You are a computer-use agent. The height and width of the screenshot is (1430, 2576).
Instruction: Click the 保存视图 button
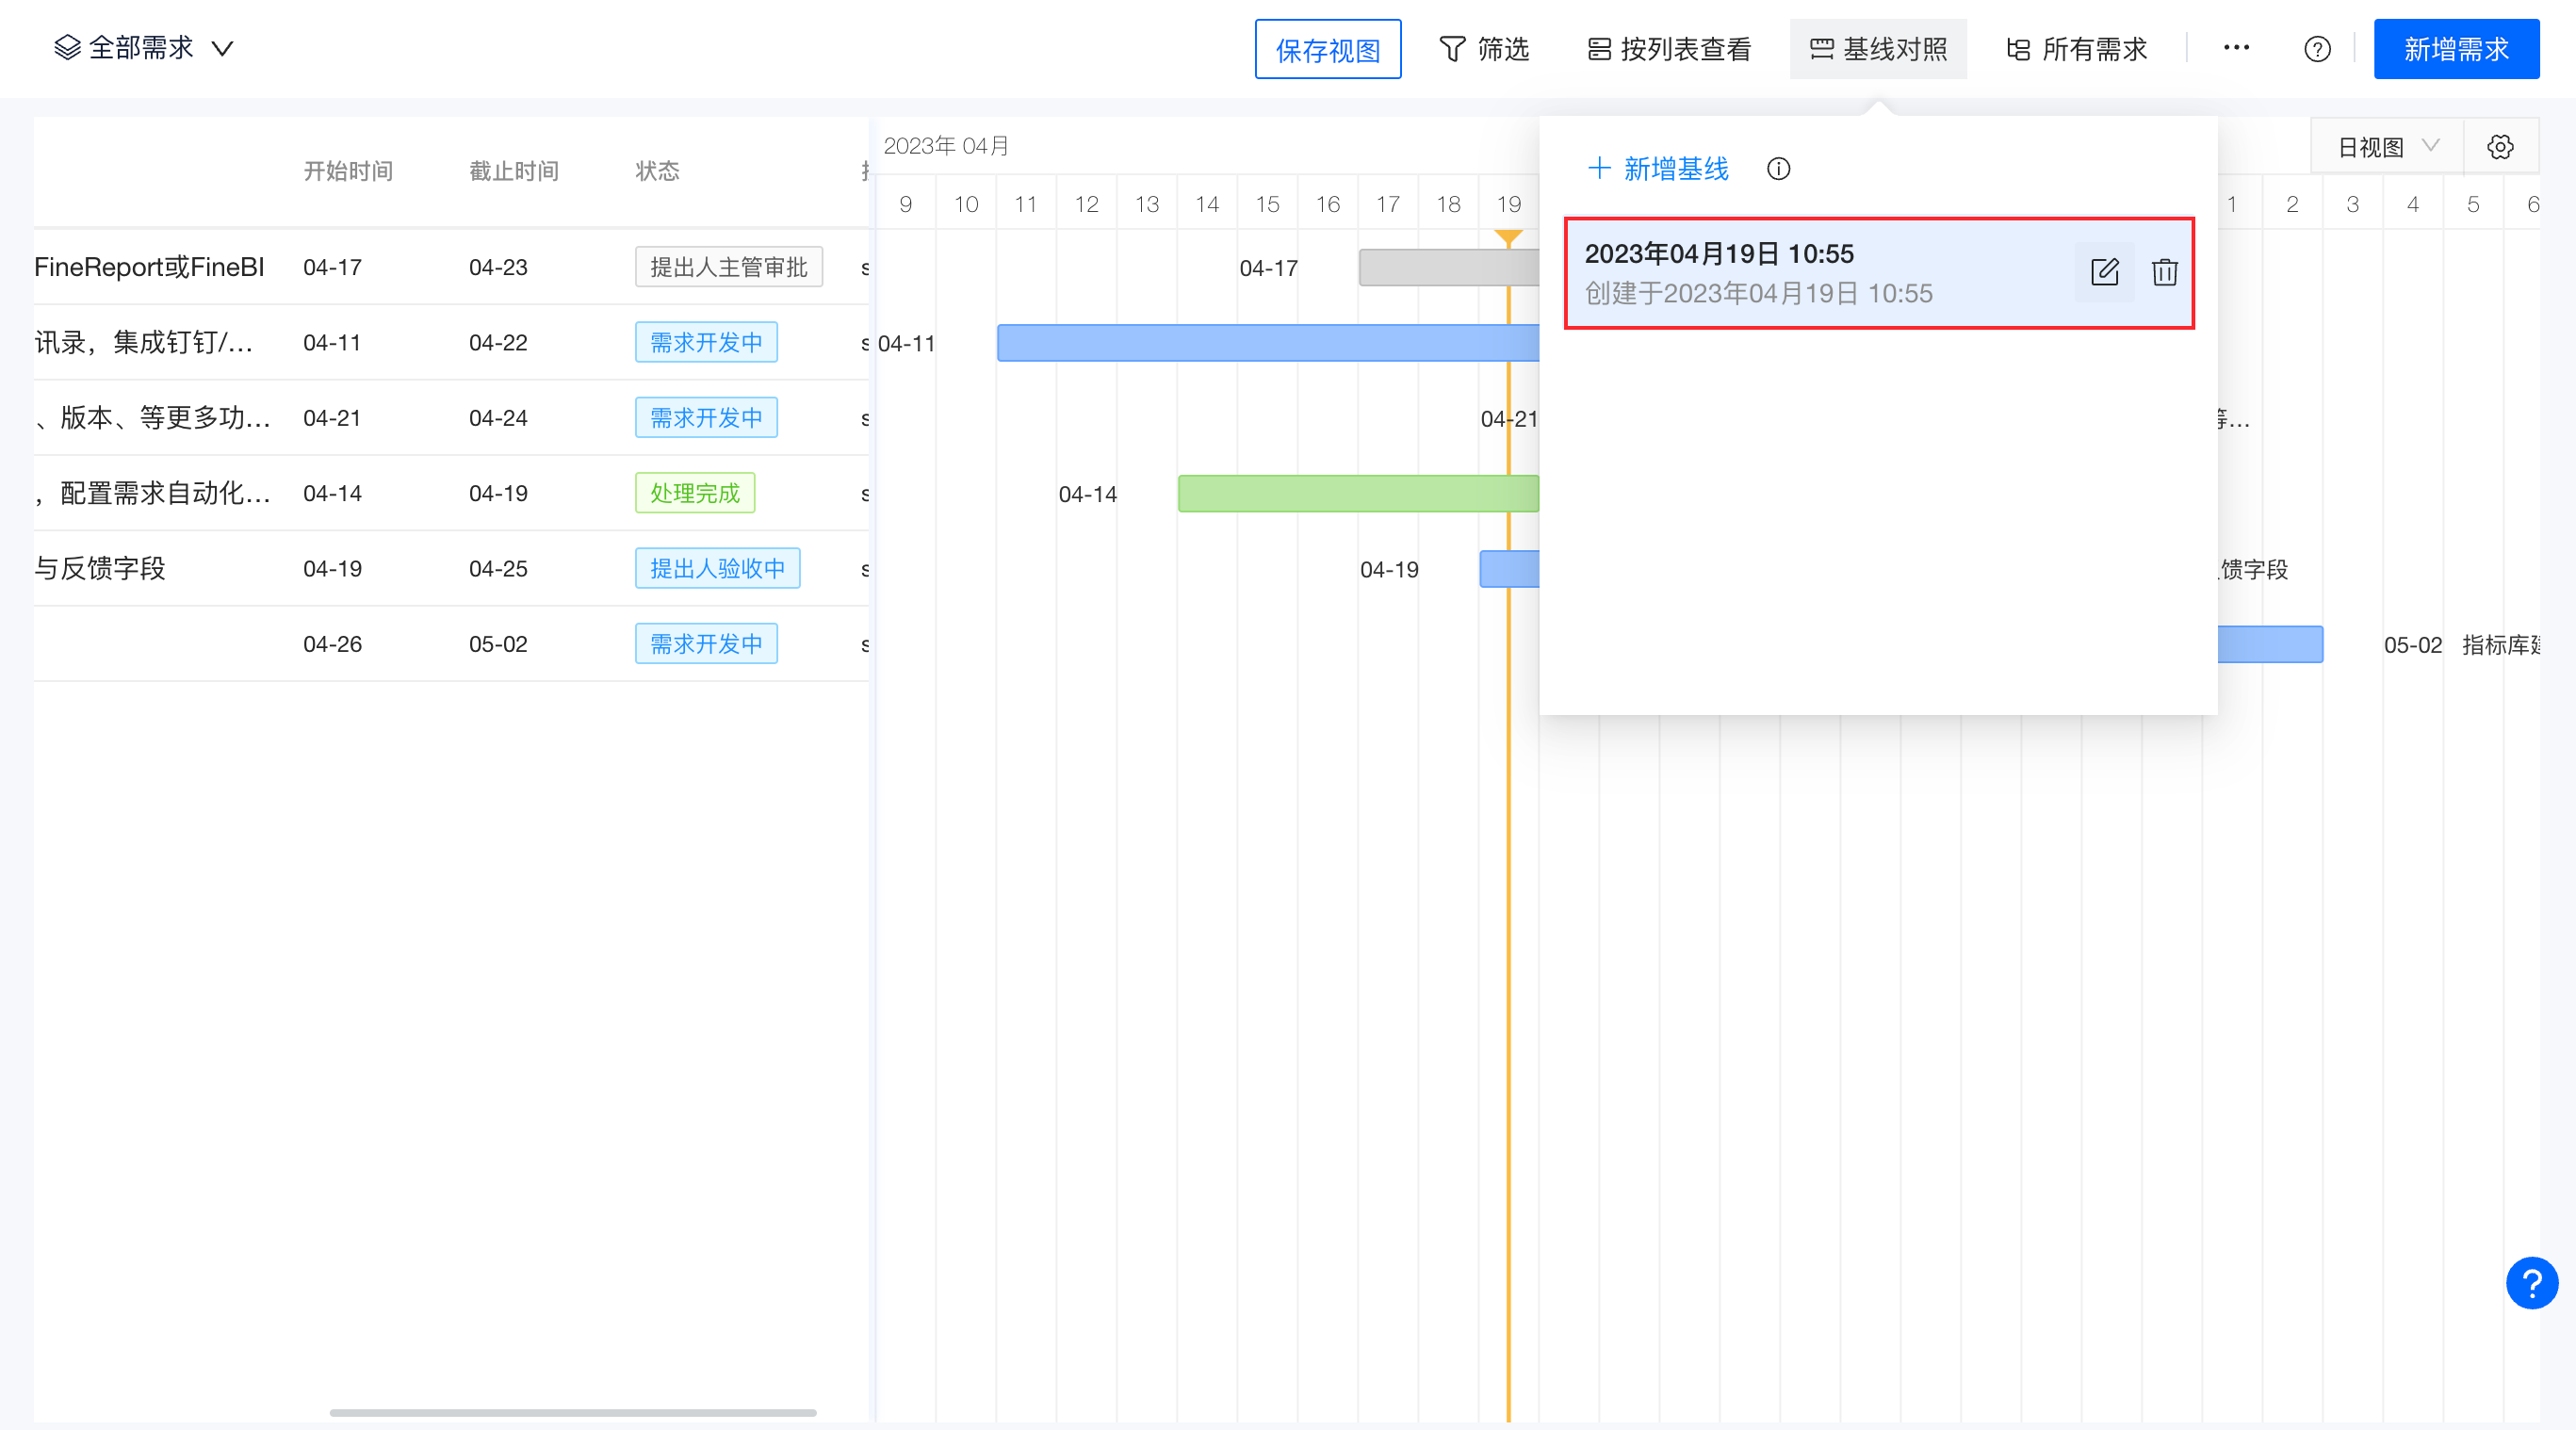pyautogui.click(x=1327, y=49)
